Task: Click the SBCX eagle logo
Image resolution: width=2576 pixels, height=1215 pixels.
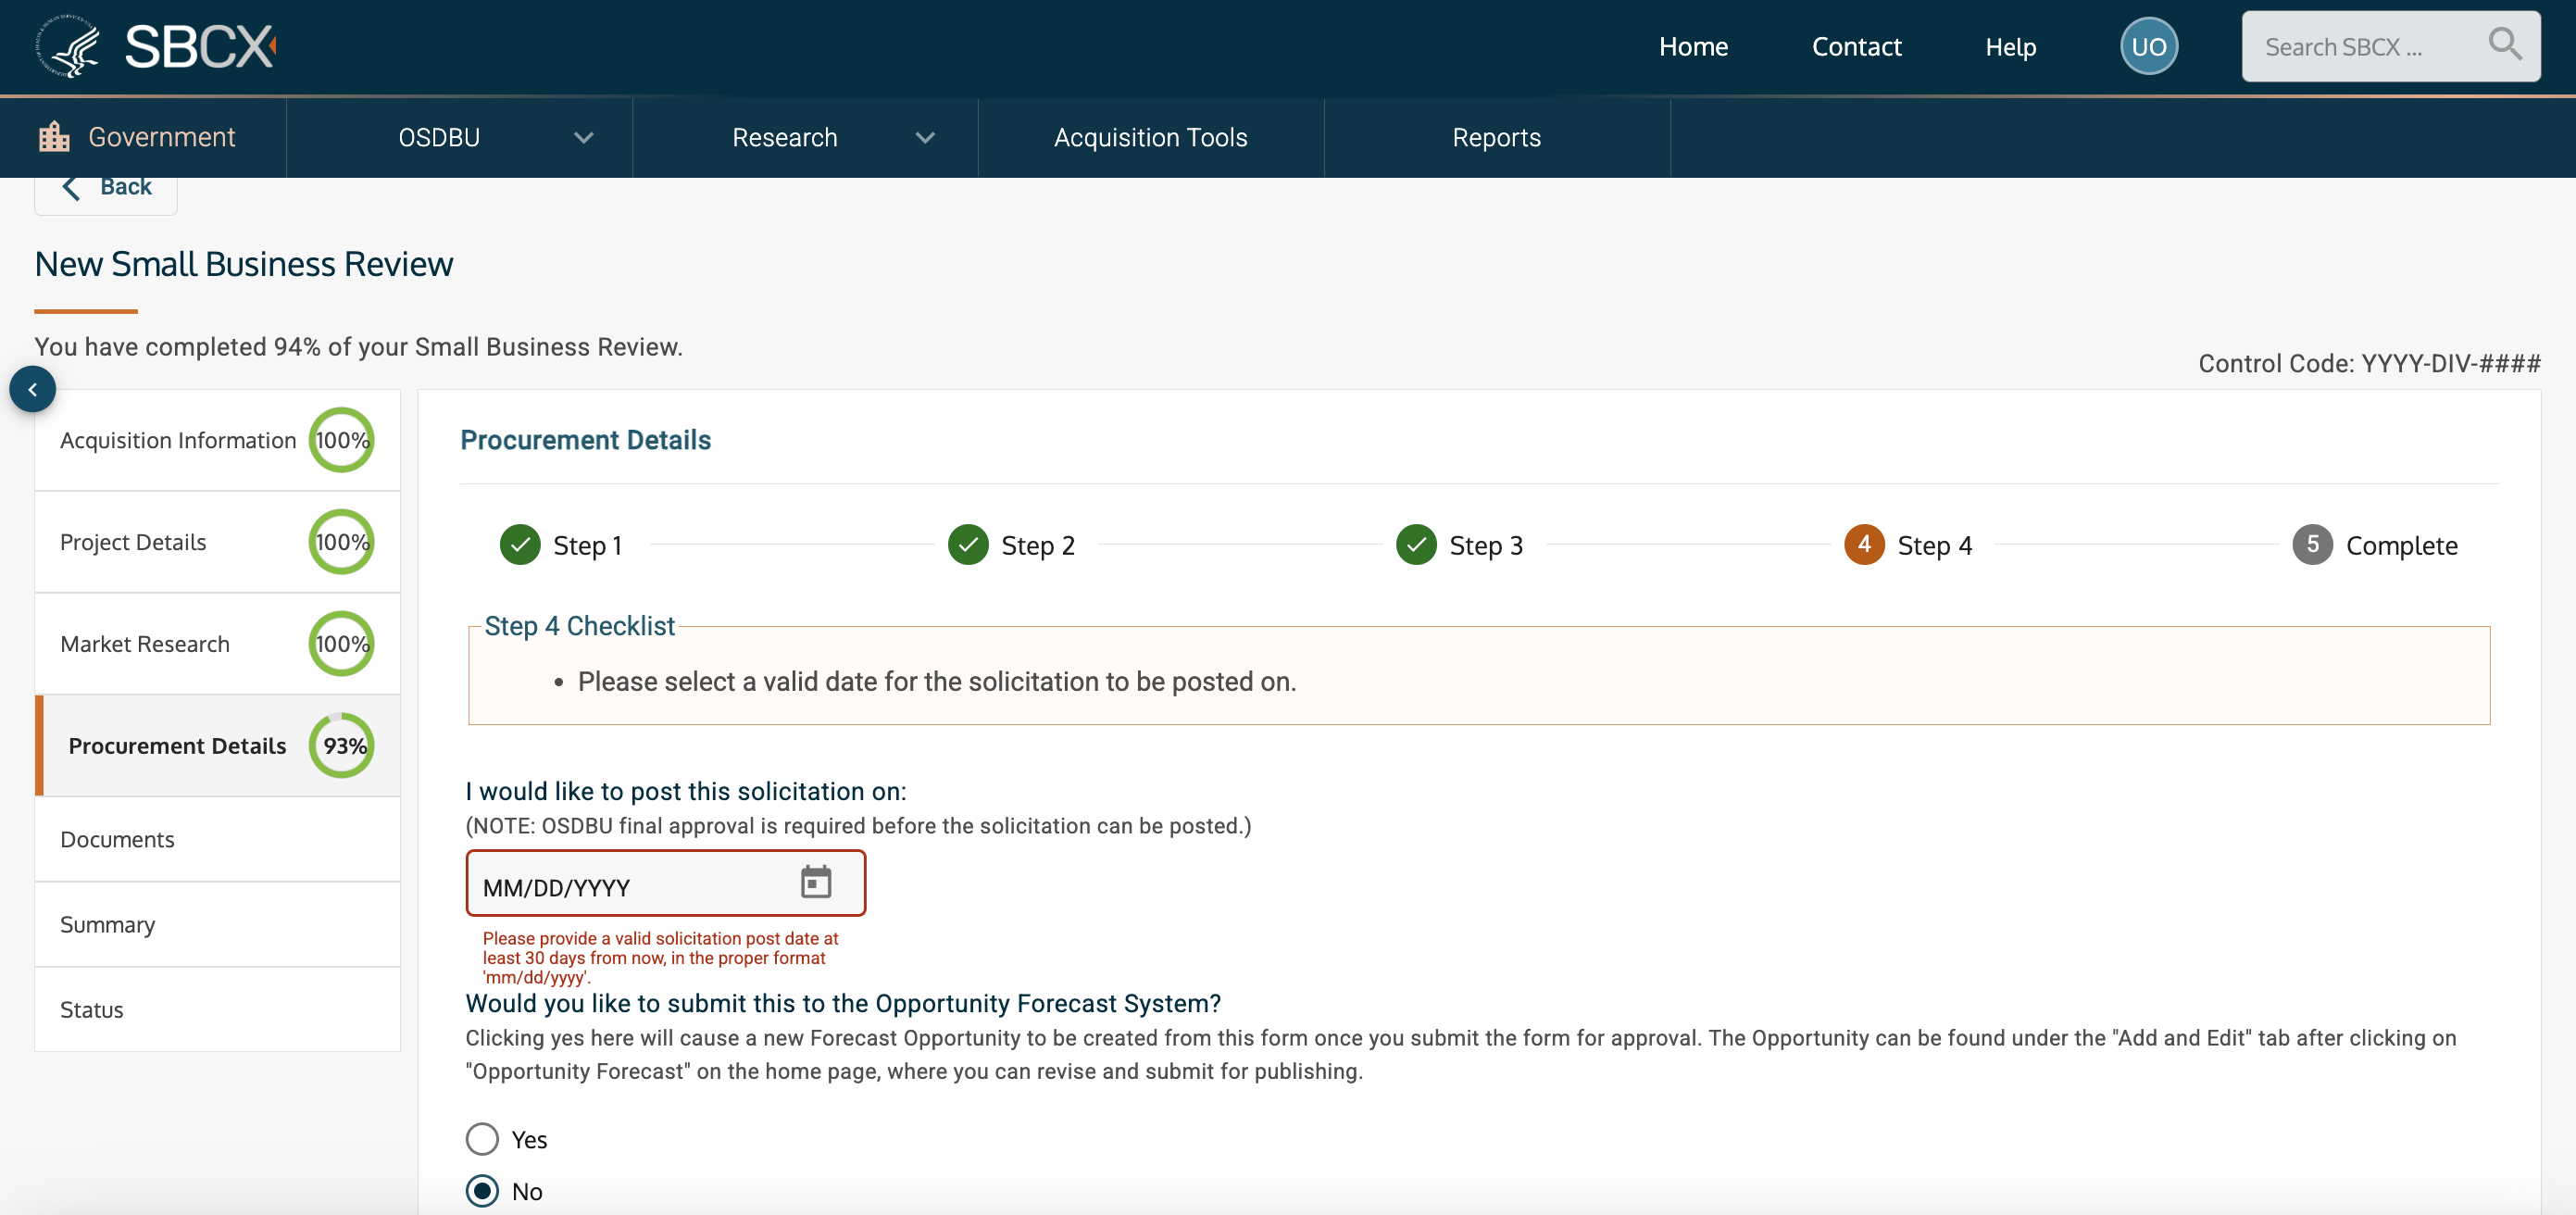Action: pyautogui.click(x=68, y=46)
